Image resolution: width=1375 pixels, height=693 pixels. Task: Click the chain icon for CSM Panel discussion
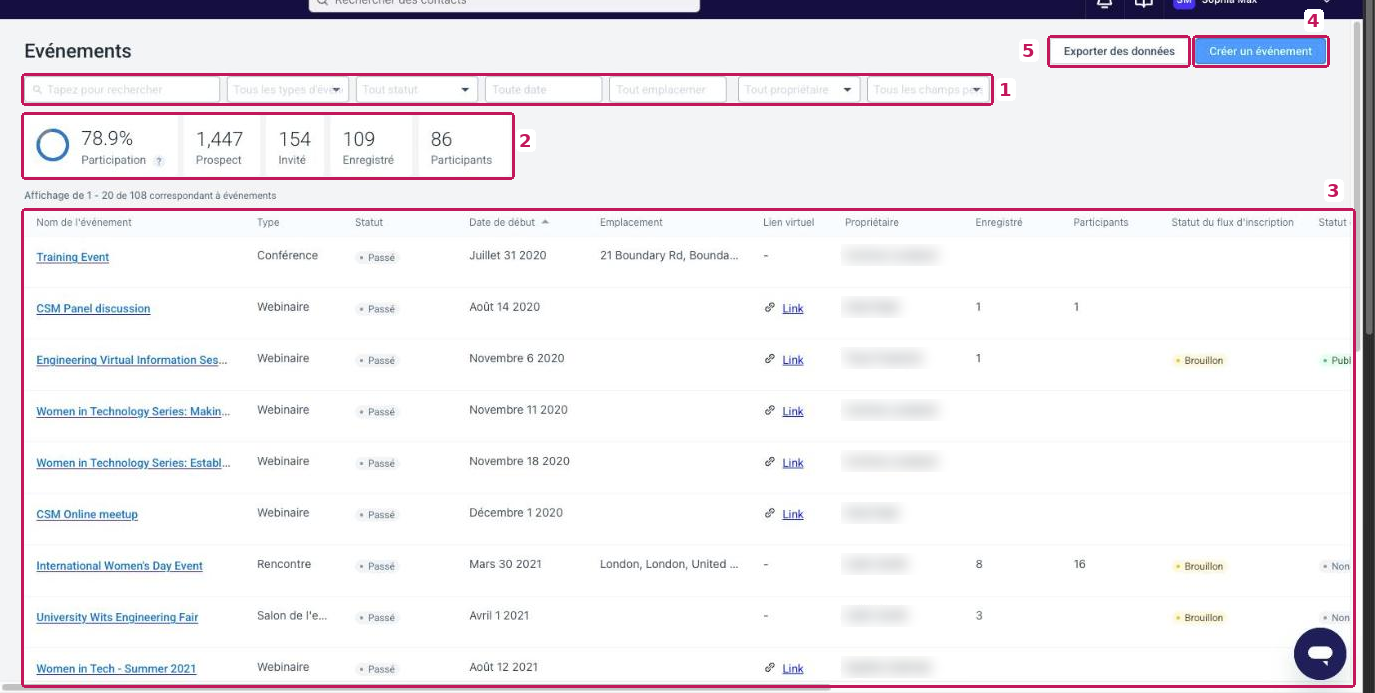tap(770, 308)
